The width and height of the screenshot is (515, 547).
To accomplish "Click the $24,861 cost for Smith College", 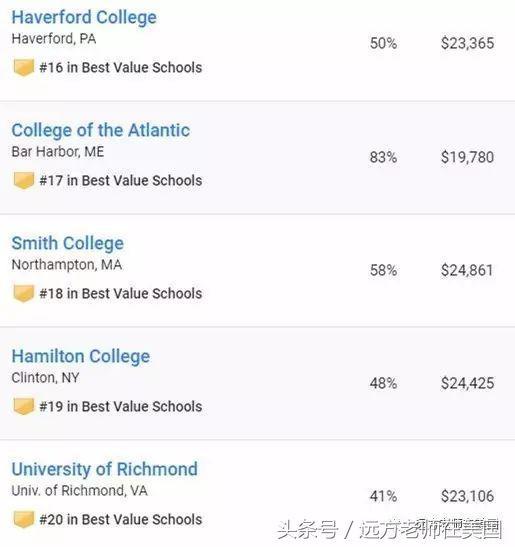I will point(467,270).
